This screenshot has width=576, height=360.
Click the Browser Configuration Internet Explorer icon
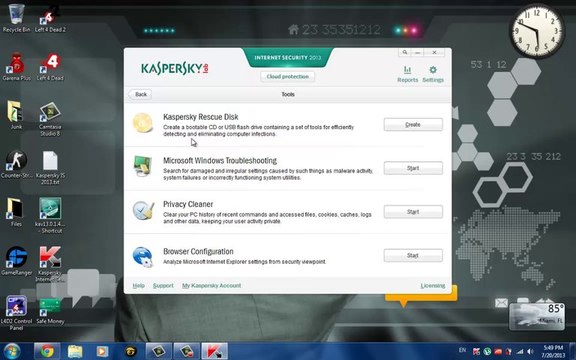143,257
